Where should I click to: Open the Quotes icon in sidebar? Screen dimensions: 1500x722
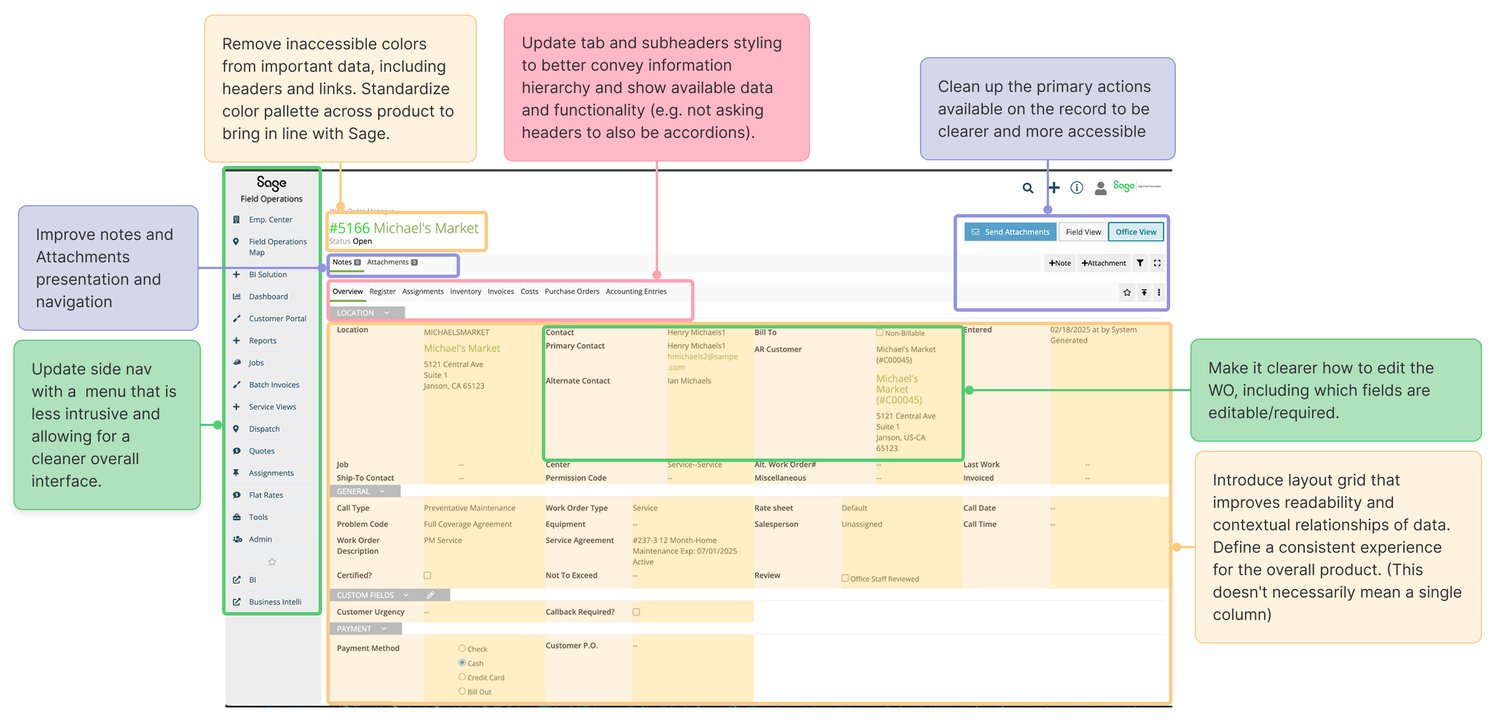[x=236, y=451]
